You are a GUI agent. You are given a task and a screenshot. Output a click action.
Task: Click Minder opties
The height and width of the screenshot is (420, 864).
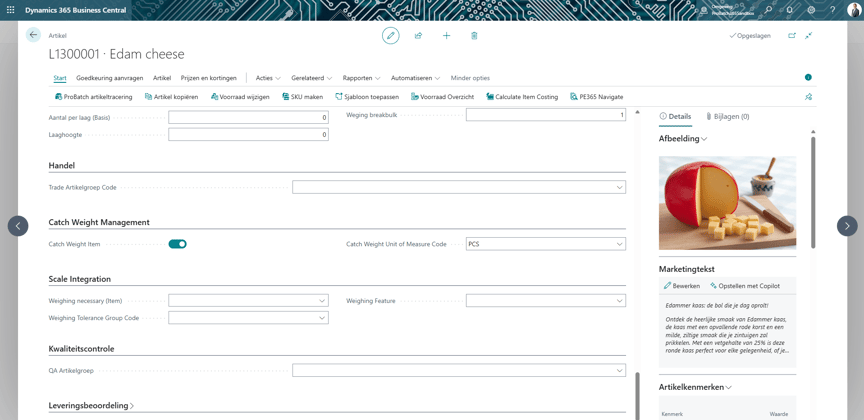point(470,78)
